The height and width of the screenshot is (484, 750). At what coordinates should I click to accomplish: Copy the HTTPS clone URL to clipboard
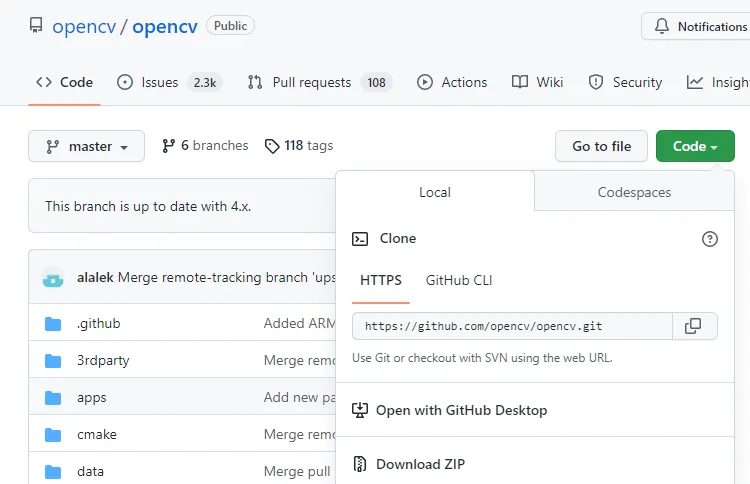coord(693,326)
